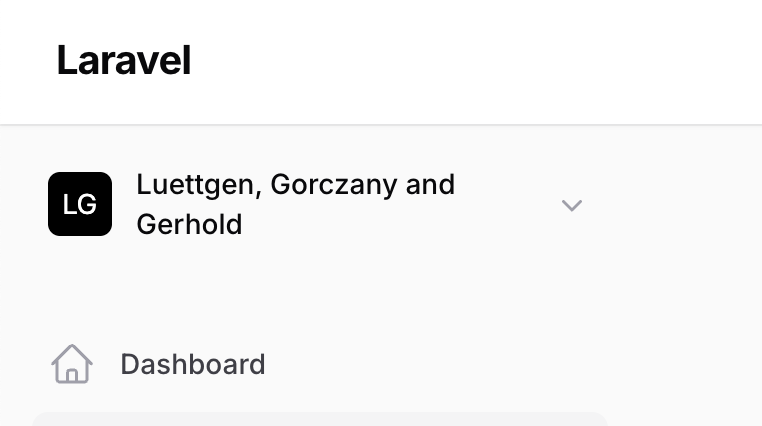Click the down arrow beside the team name
The height and width of the screenshot is (426, 762).
(571, 205)
